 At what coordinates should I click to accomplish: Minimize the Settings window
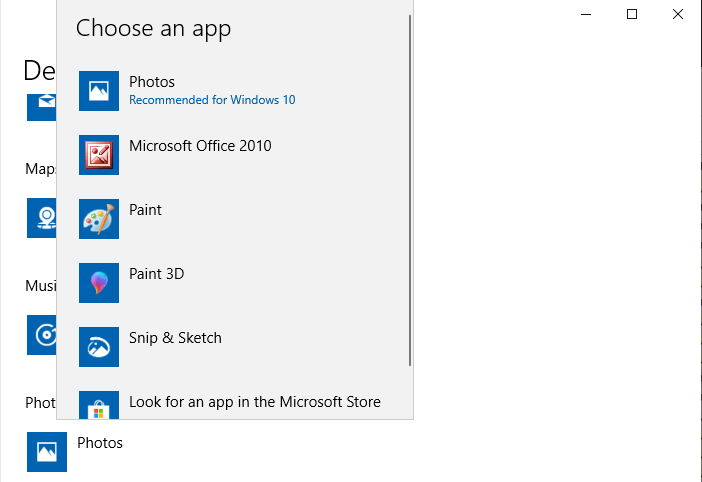coord(586,14)
